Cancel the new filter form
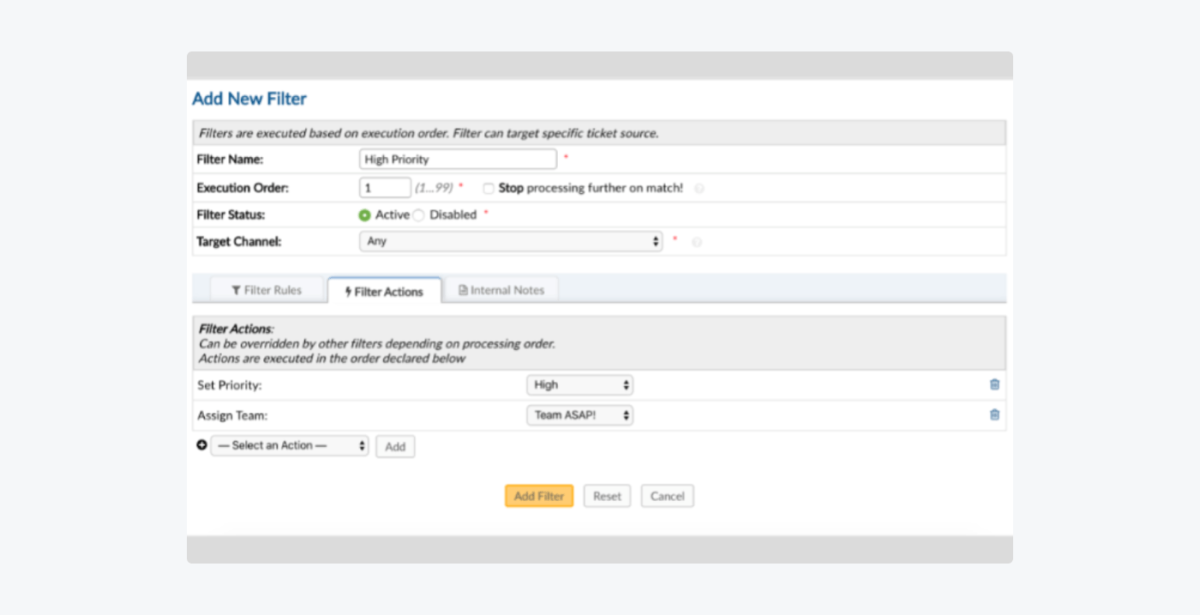1200x615 pixels. click(x=667, y=496)
